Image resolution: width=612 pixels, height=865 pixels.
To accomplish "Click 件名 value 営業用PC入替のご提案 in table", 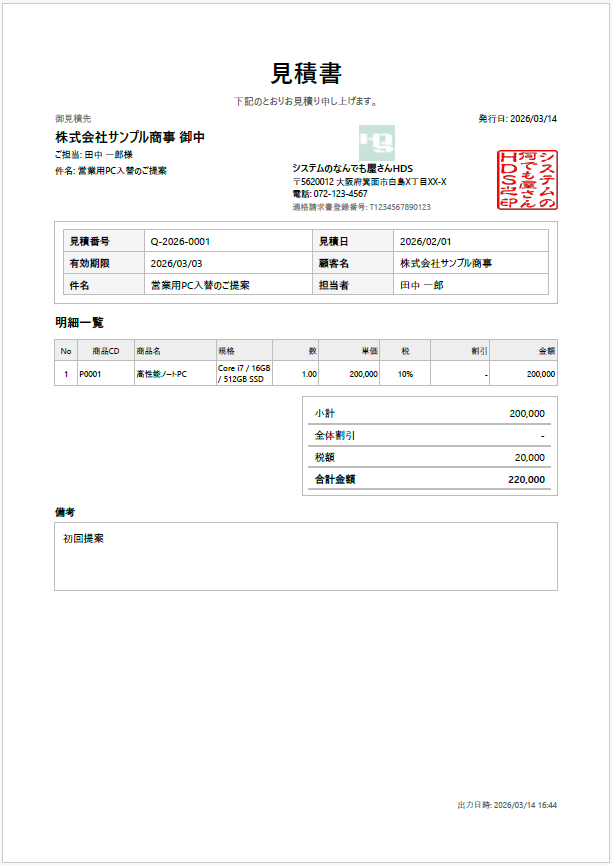I will point(200,285).
